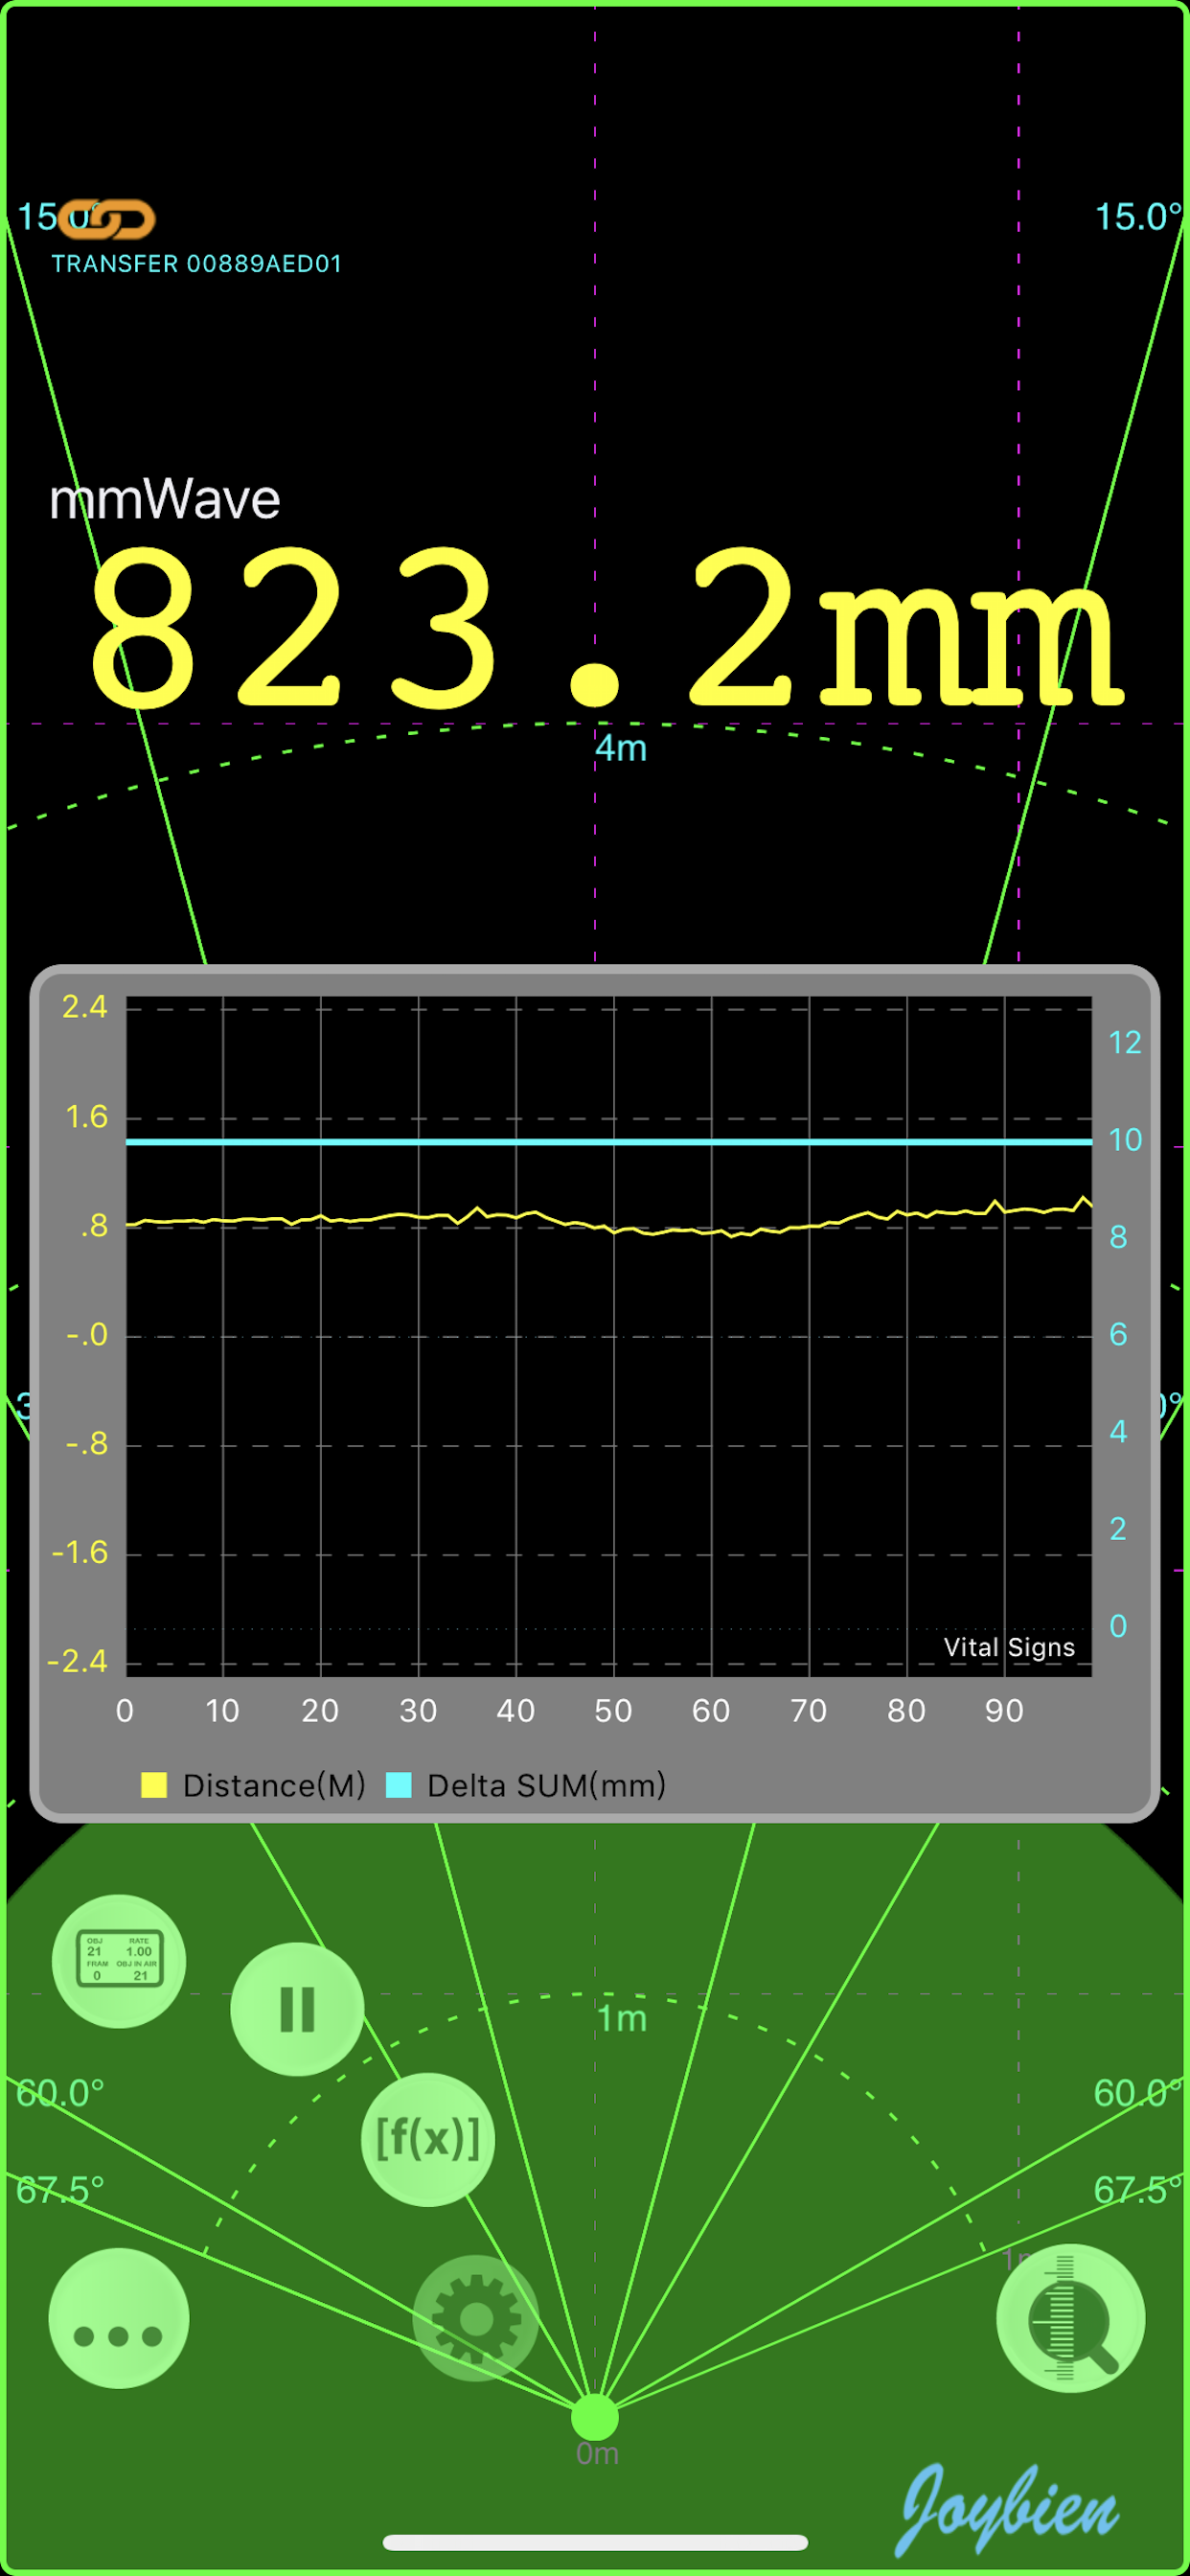
Task: Tap the Delta SUM(mm) legend label
Action: 547,1785
